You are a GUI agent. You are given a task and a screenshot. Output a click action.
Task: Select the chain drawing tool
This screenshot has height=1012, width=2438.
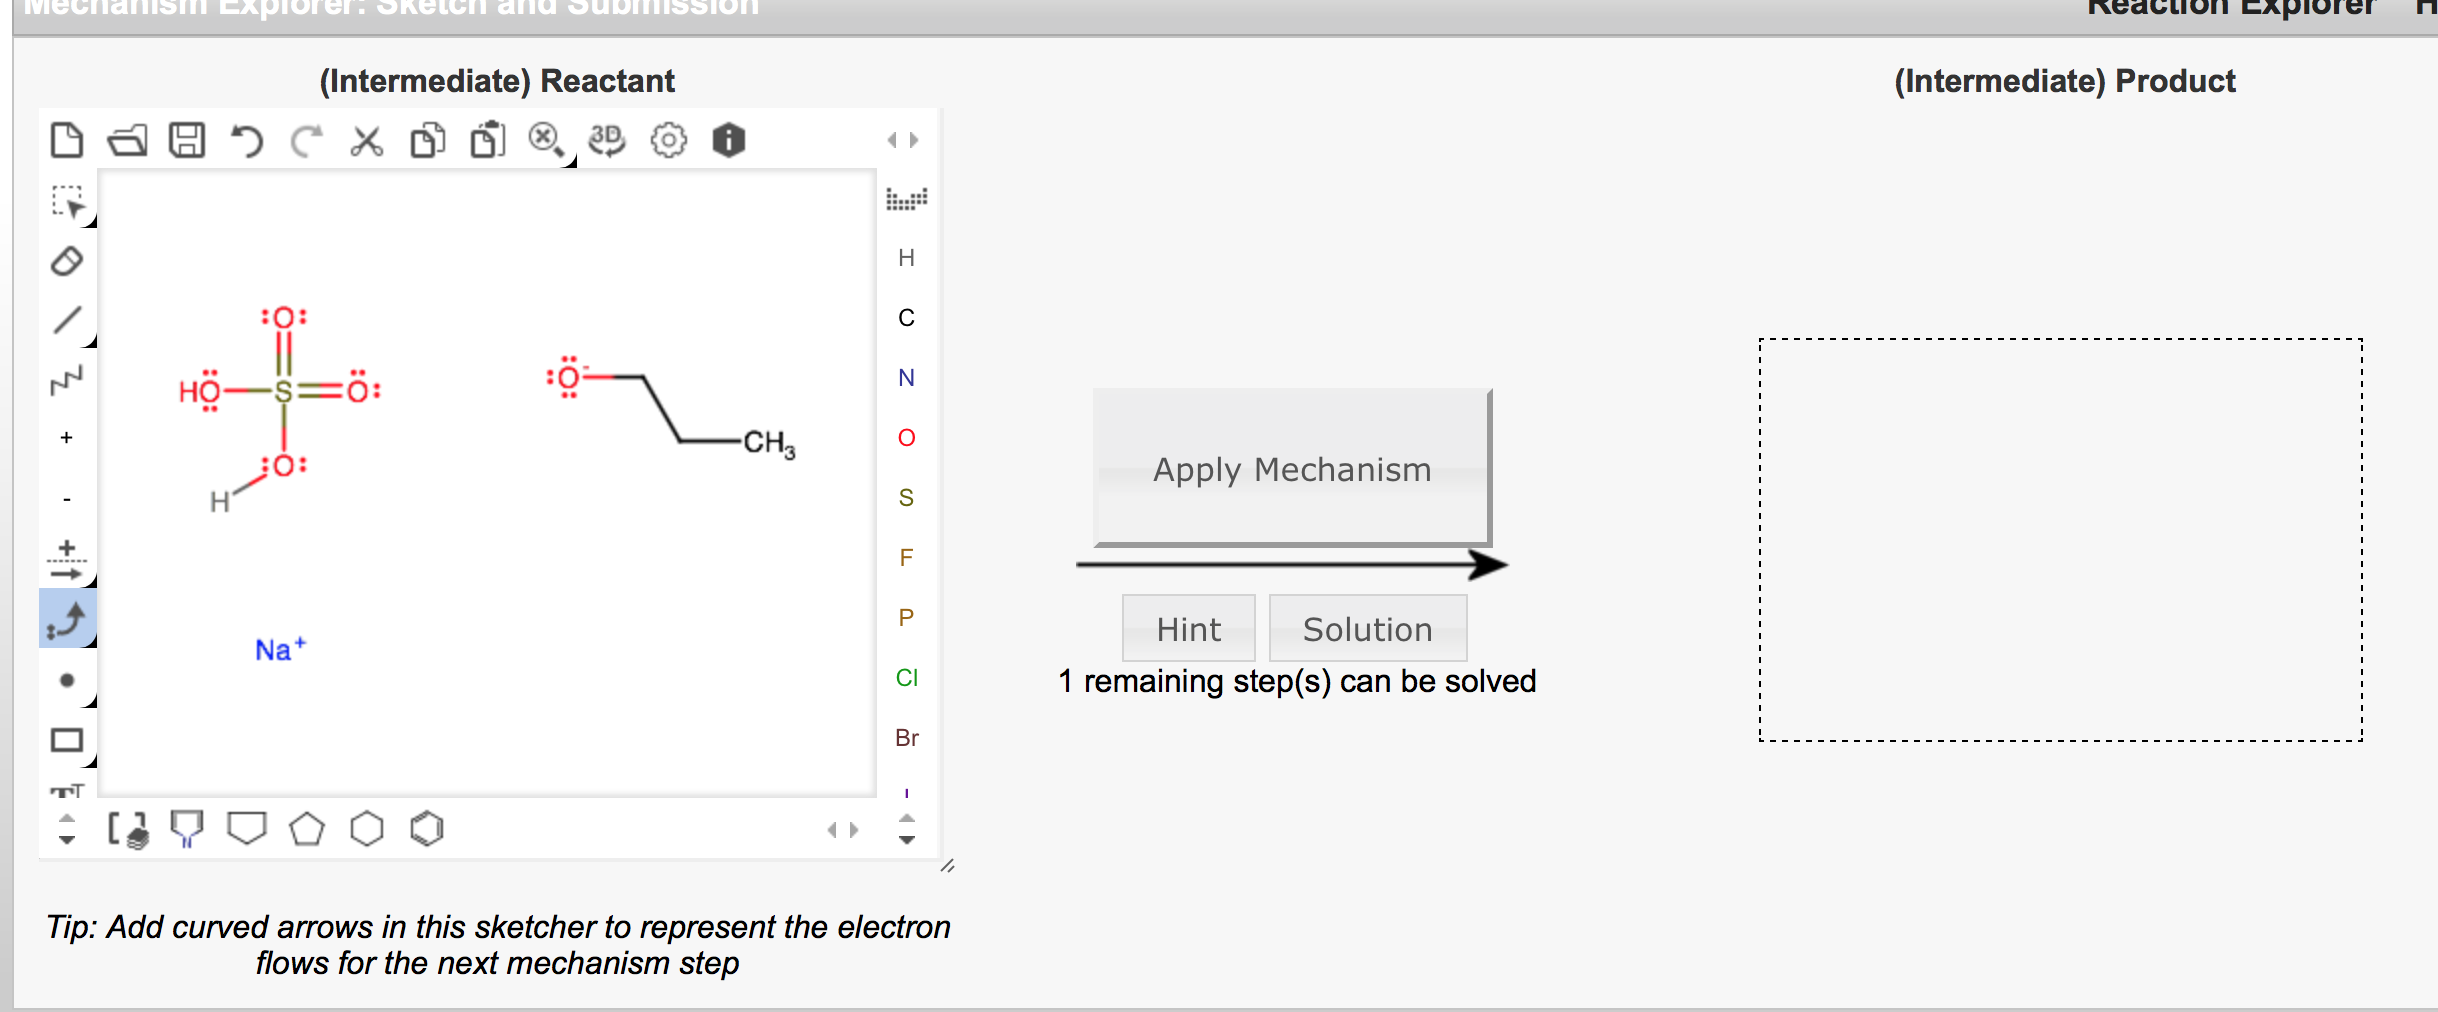68,380
